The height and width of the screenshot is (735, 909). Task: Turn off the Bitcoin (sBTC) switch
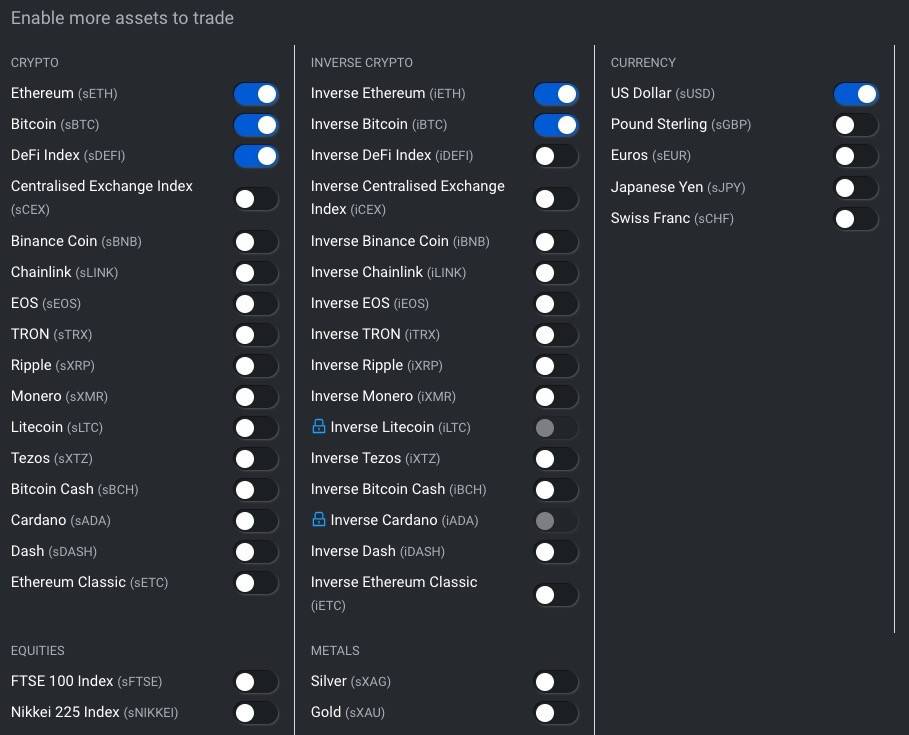click(x=256, y=125)
